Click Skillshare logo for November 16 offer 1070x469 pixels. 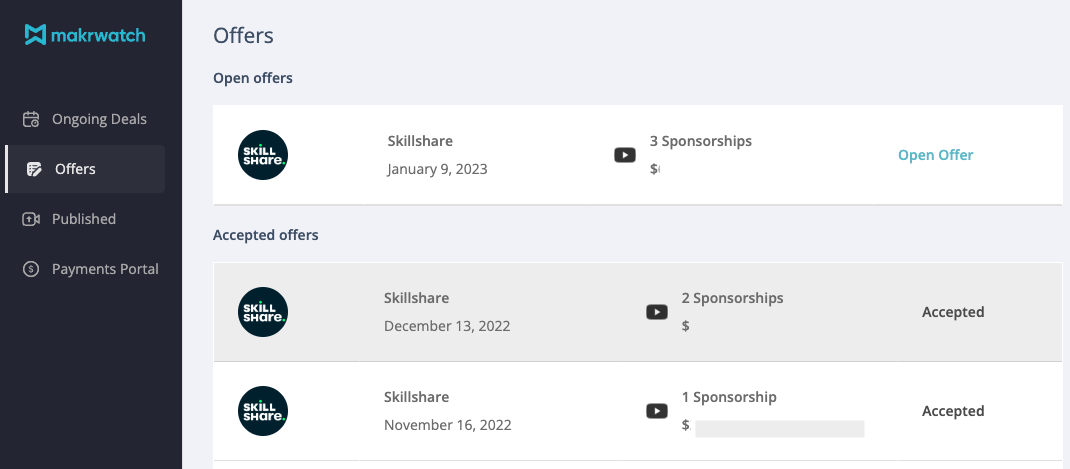pyautogui.click(x=263, y=411)
